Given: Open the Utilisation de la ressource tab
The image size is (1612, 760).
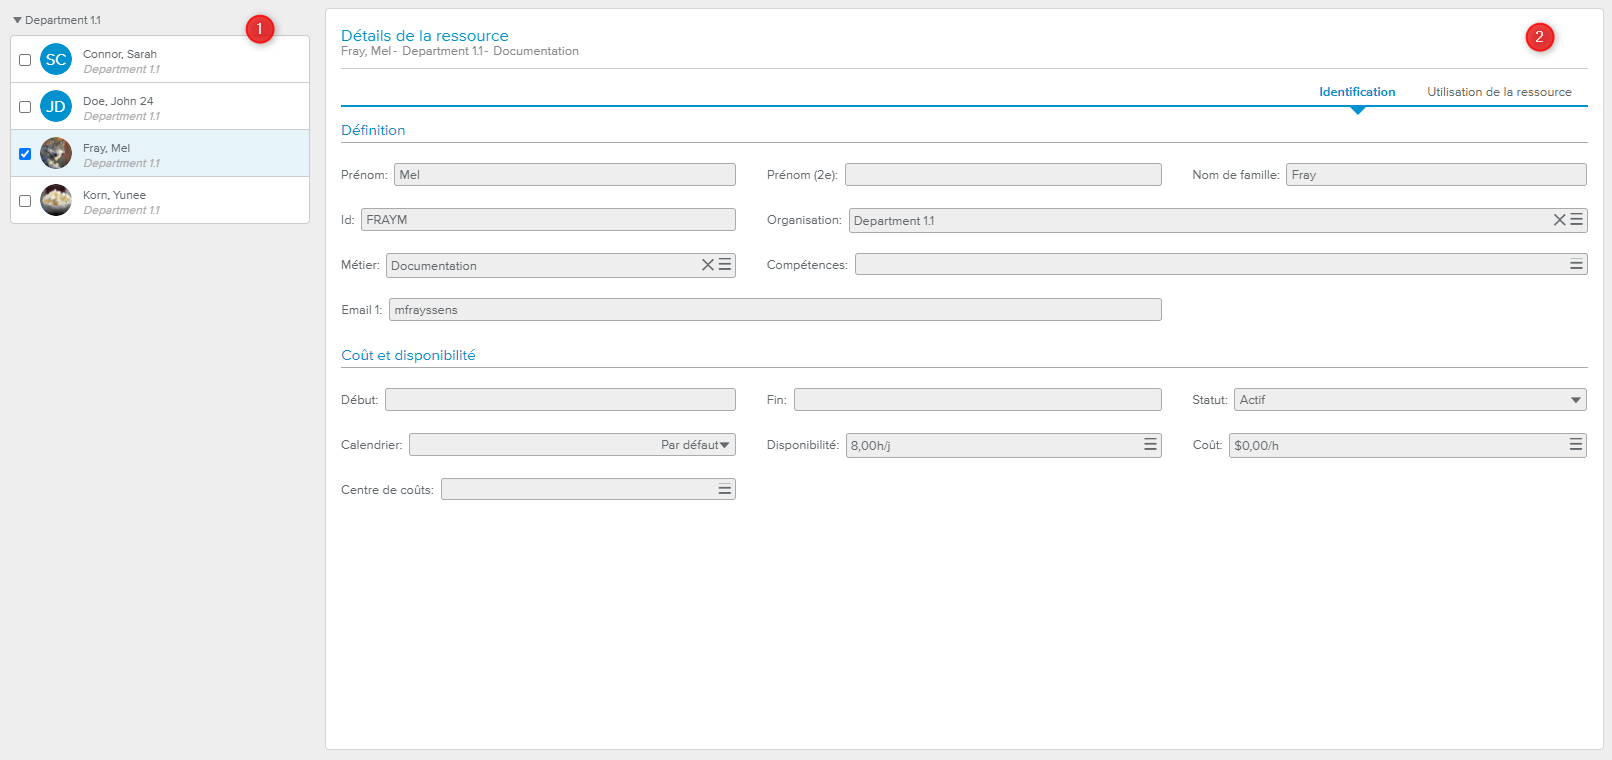Looking at the screenshot, I should coord(1498,92).
